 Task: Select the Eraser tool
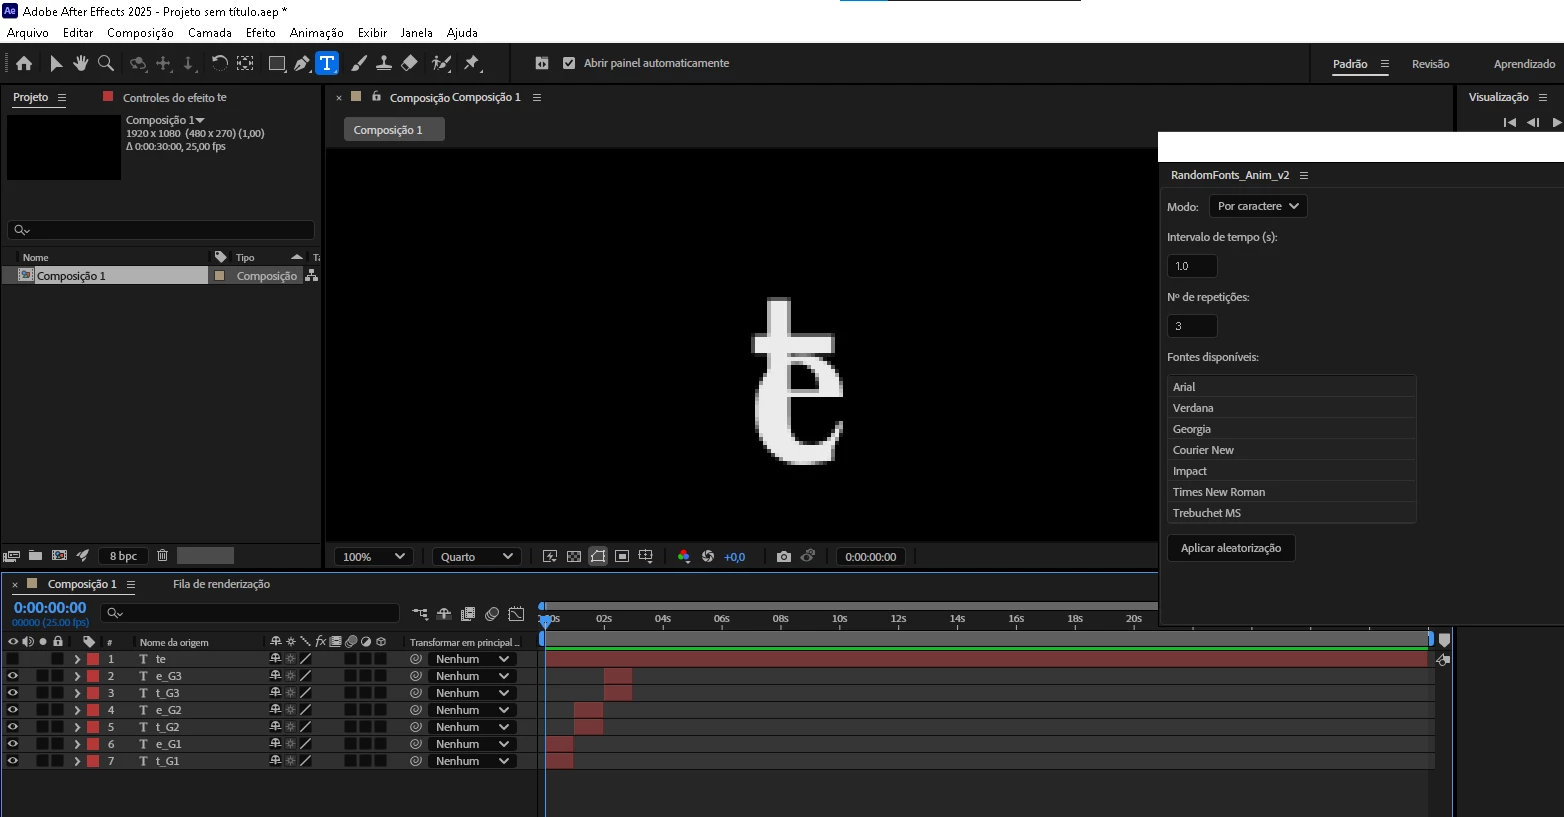[x=409, y=63]
